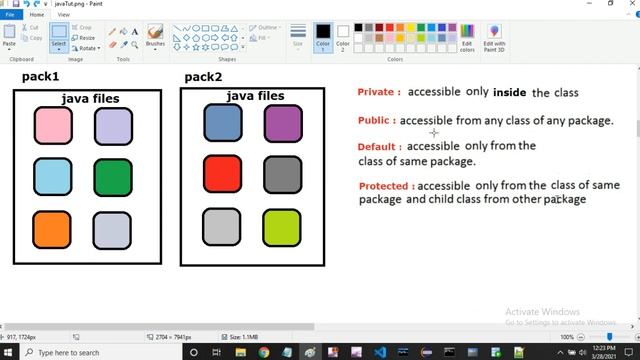Click the taskbar search box
This screenshot has width=640, height=360.
[x=100, y=352]
